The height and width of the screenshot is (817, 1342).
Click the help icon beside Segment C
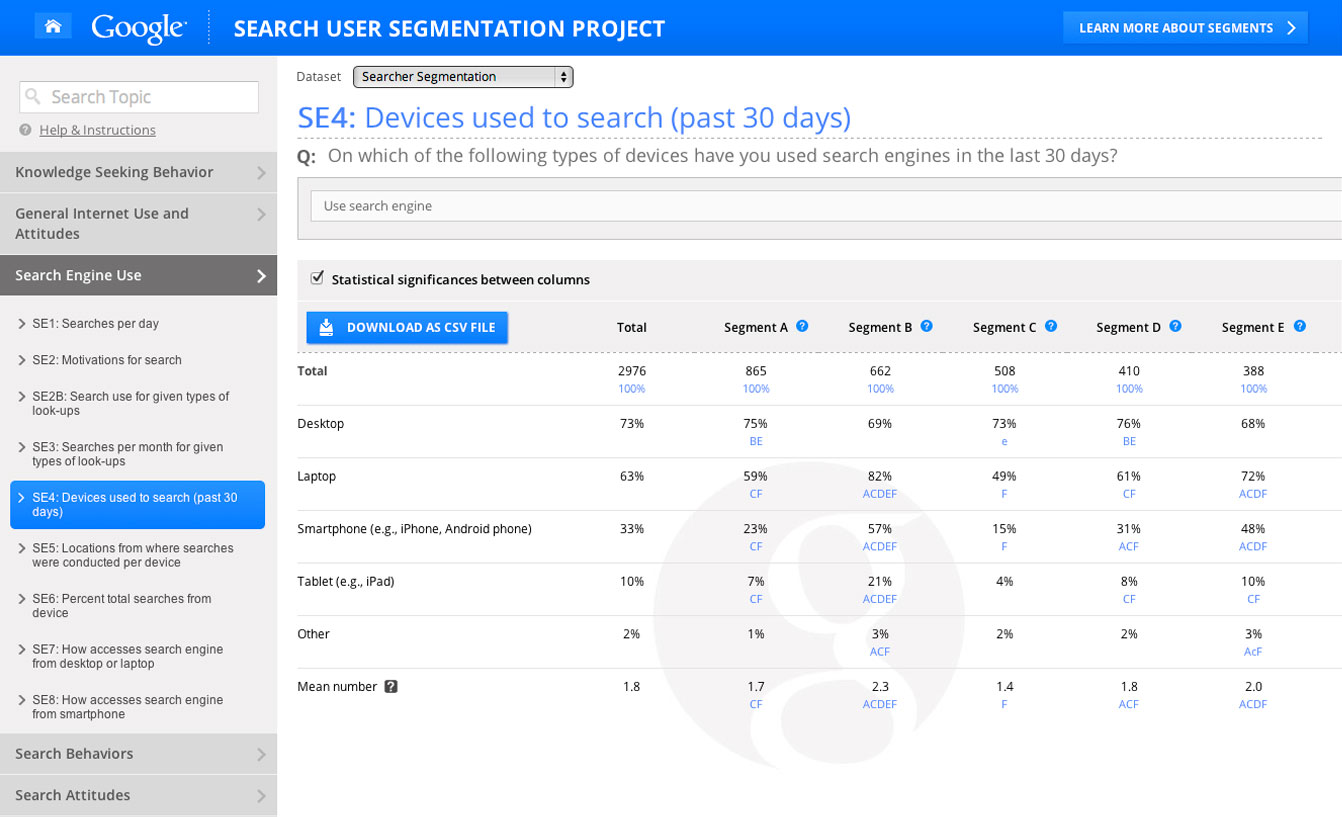pyautogui.click(x=1050, y=326)
